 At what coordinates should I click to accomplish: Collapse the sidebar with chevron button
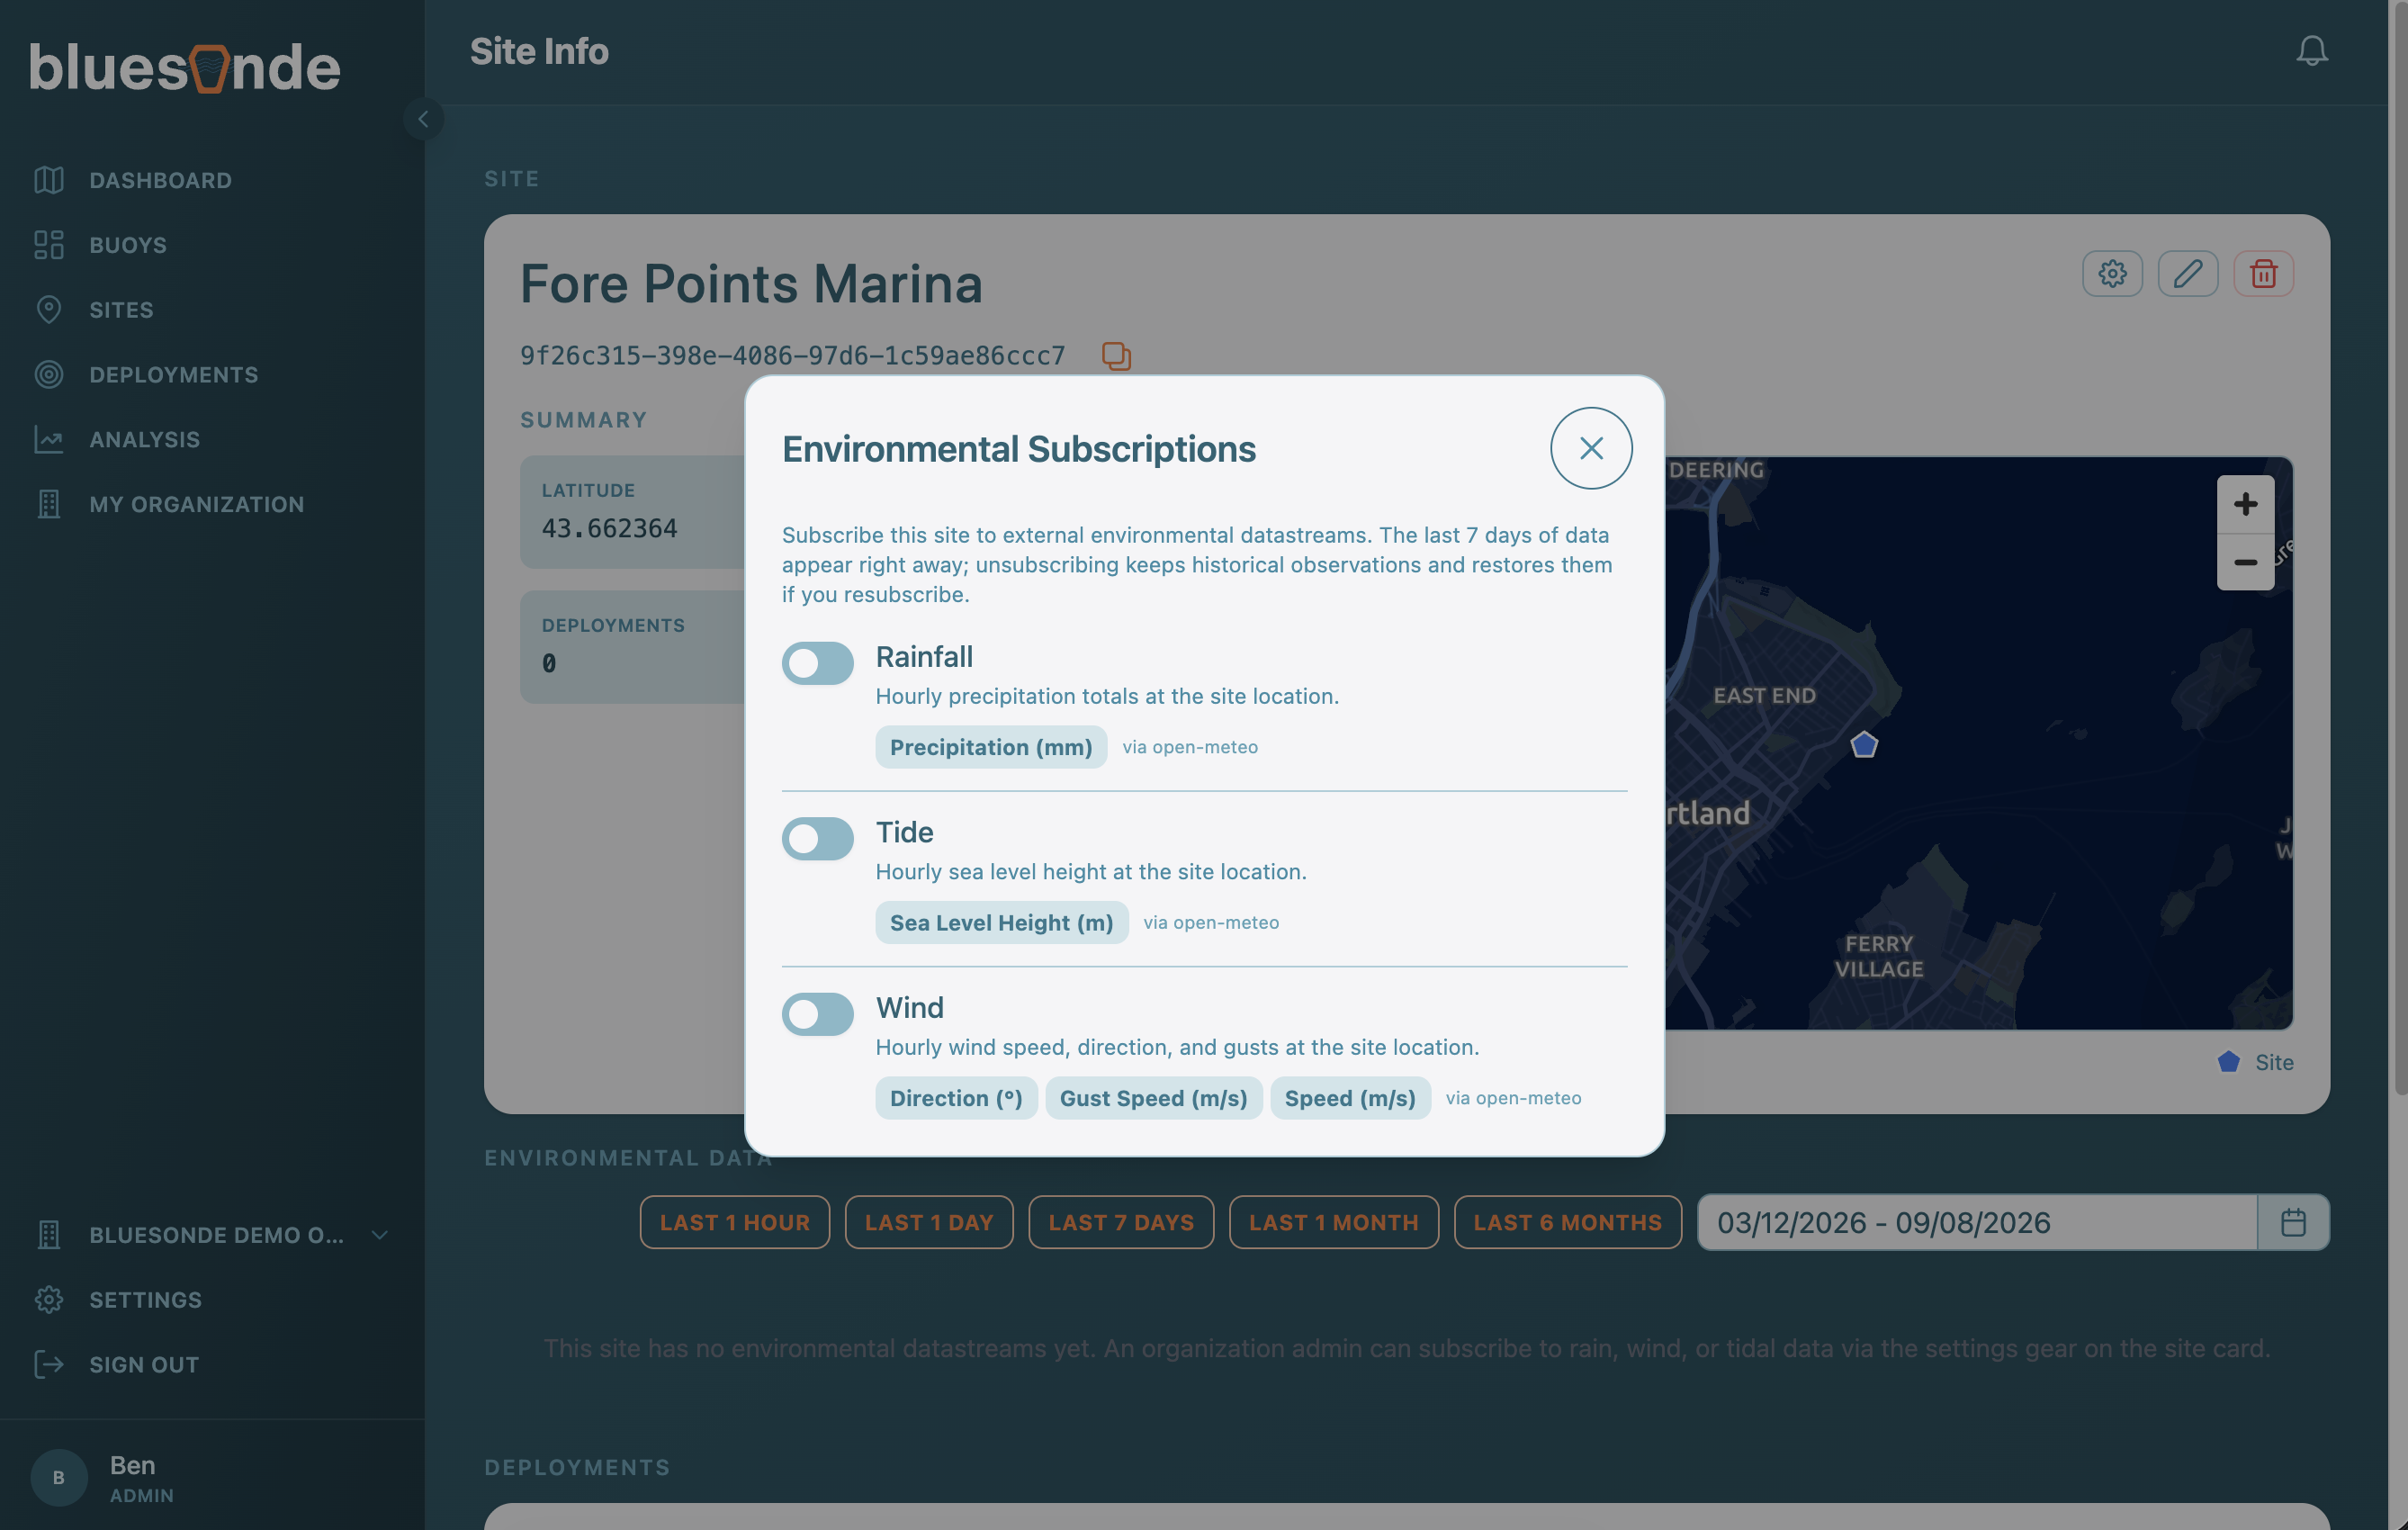point(423,119)
